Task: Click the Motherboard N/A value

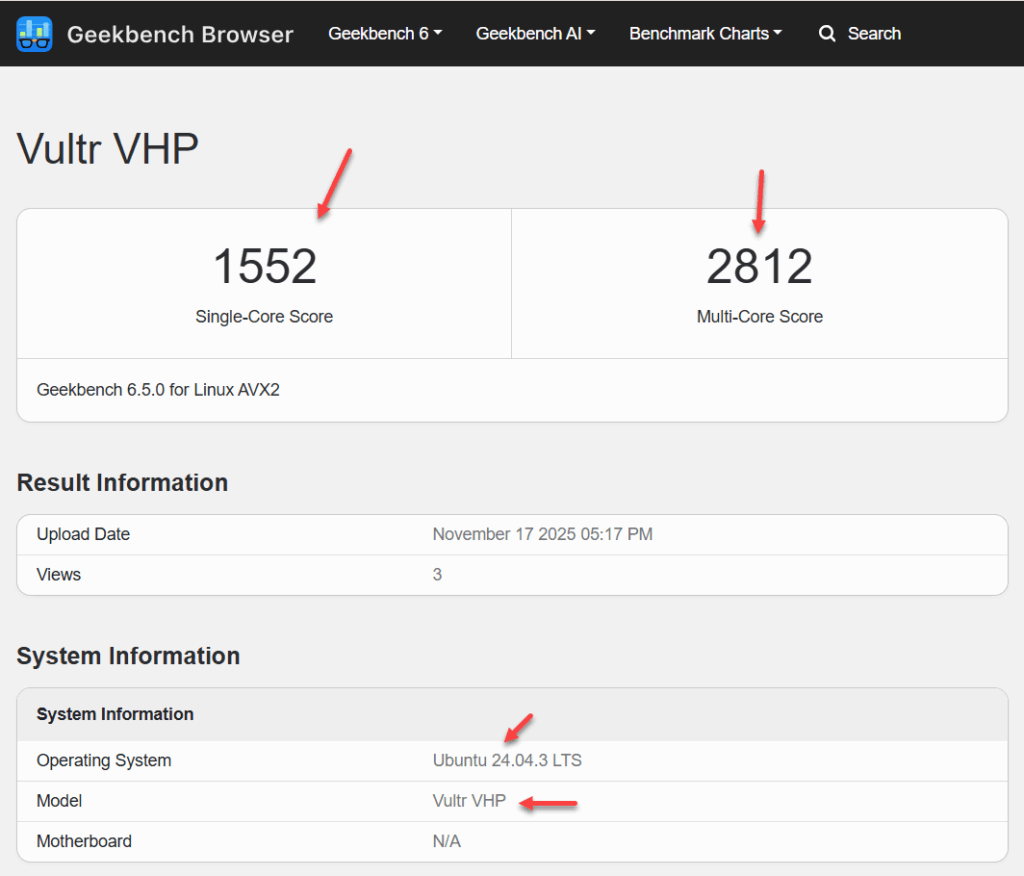Action: pyautogui.click(x=446, y=841)
